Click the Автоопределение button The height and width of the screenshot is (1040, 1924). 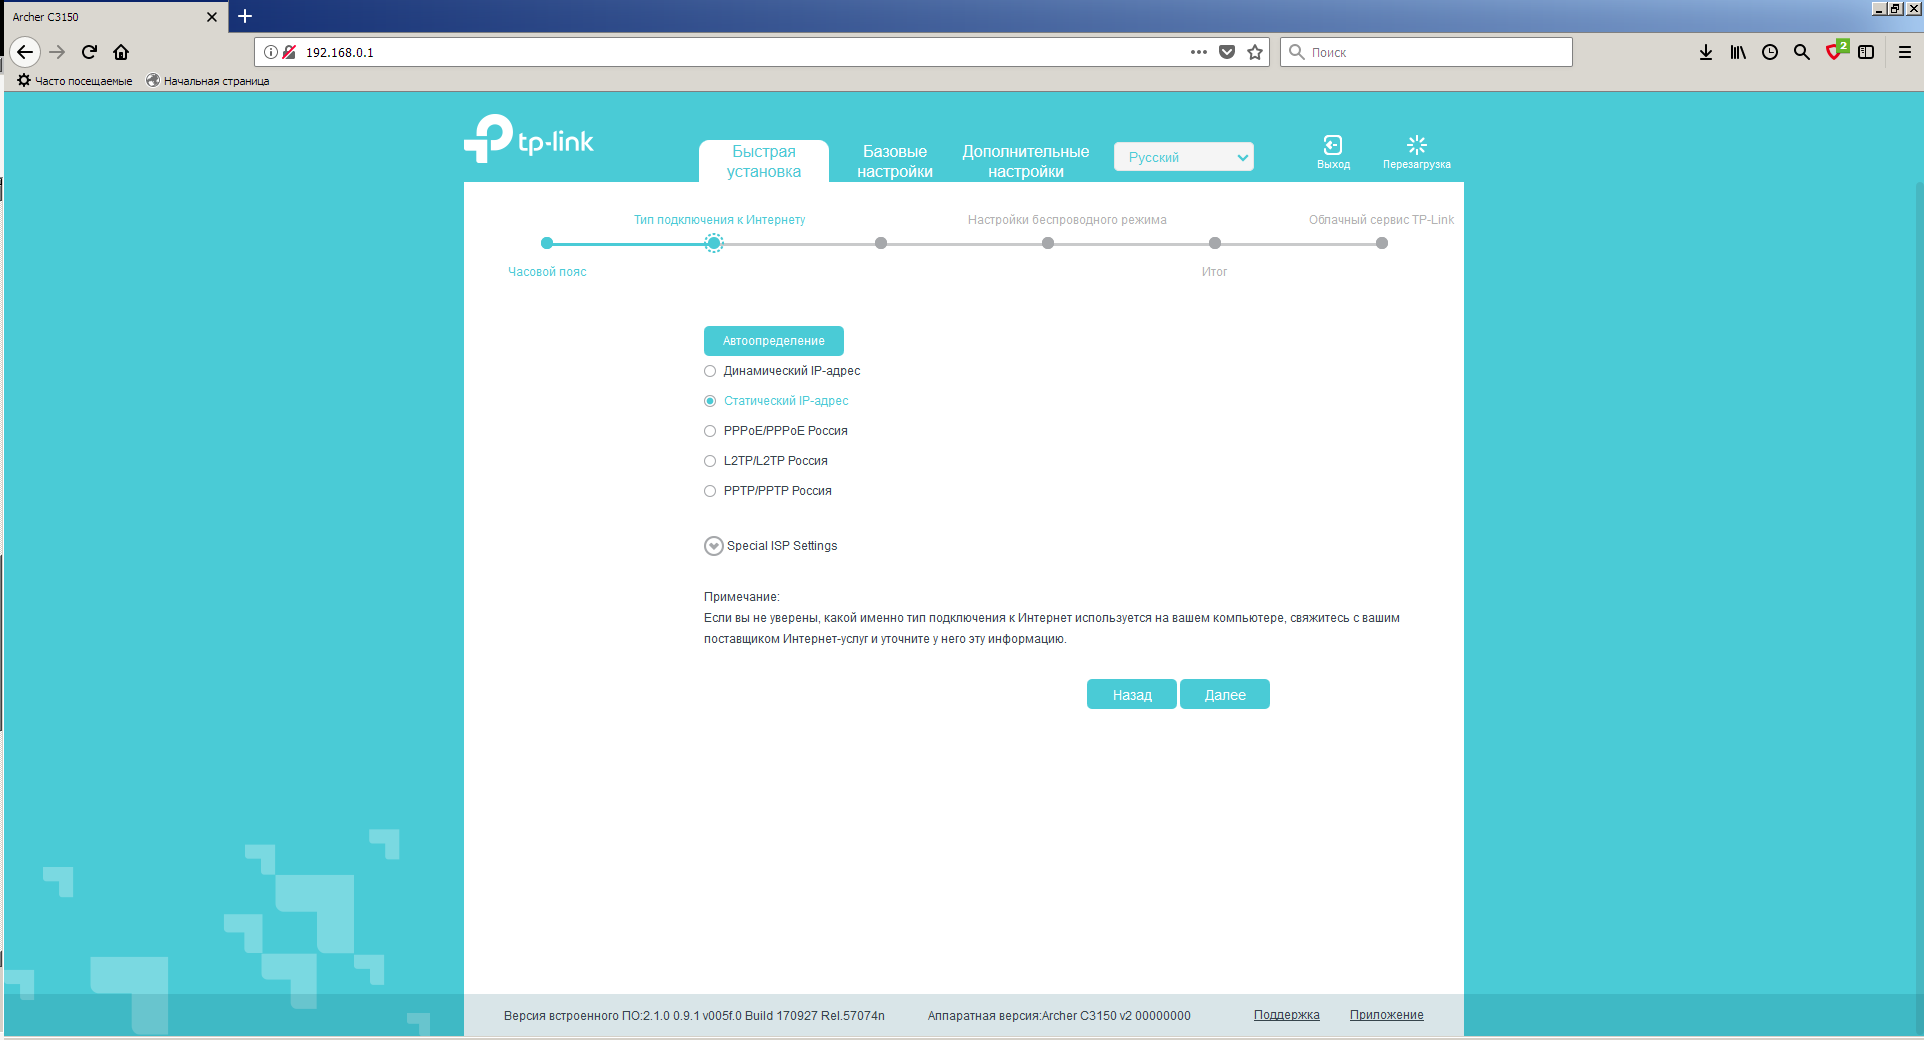773,341
